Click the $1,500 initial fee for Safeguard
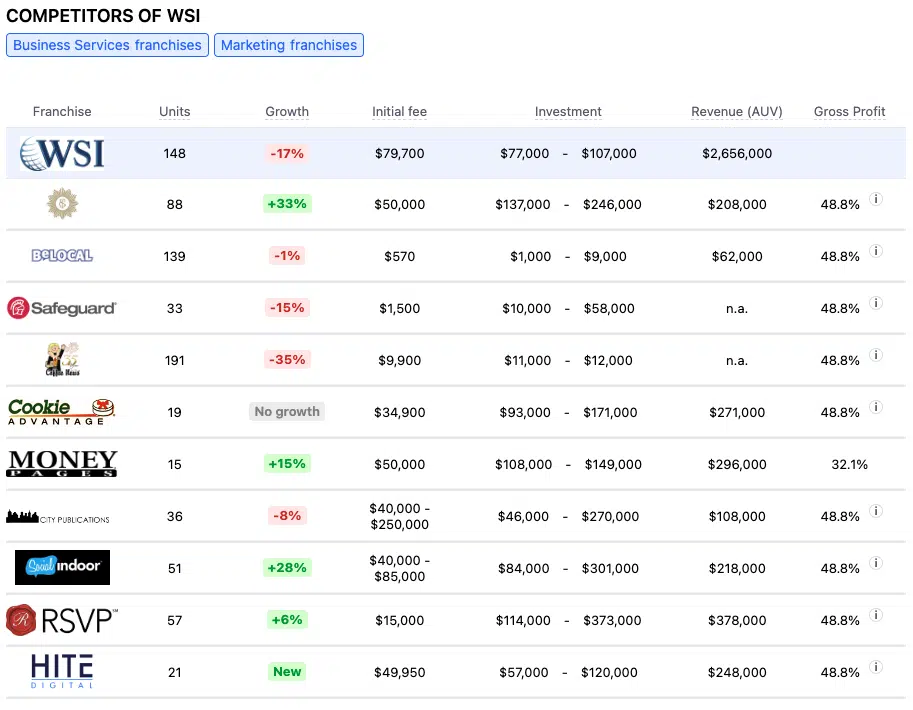Viewport: 913px width, 710px height. coord(399,308)
